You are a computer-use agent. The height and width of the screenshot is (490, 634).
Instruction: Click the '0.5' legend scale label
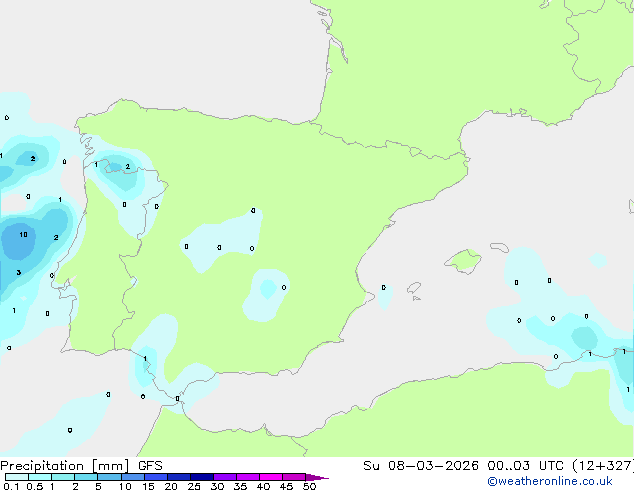(x=35, y=486)
